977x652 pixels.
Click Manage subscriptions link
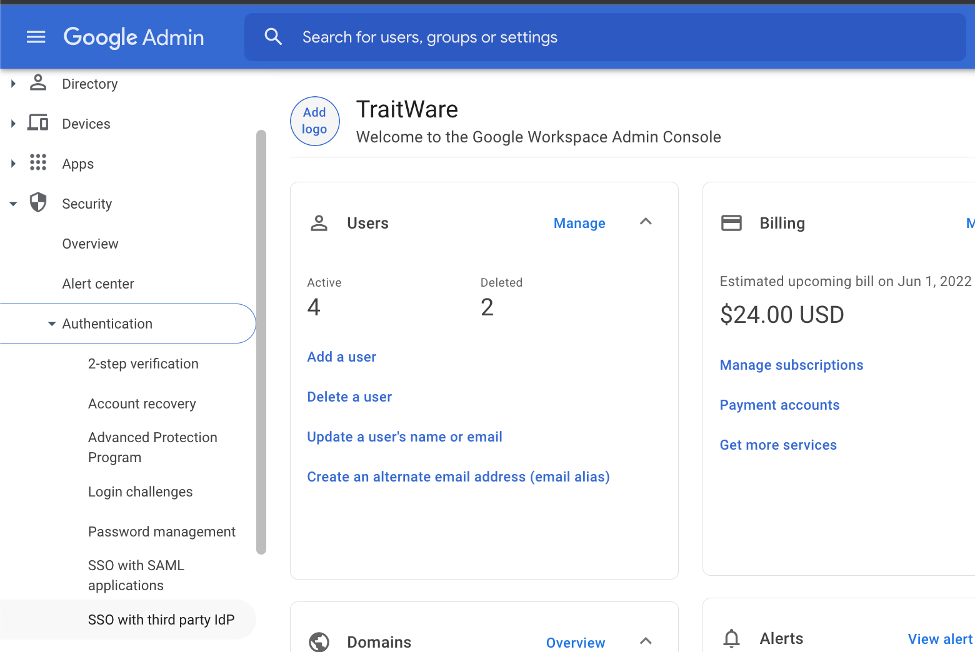(x=791, y=365)
